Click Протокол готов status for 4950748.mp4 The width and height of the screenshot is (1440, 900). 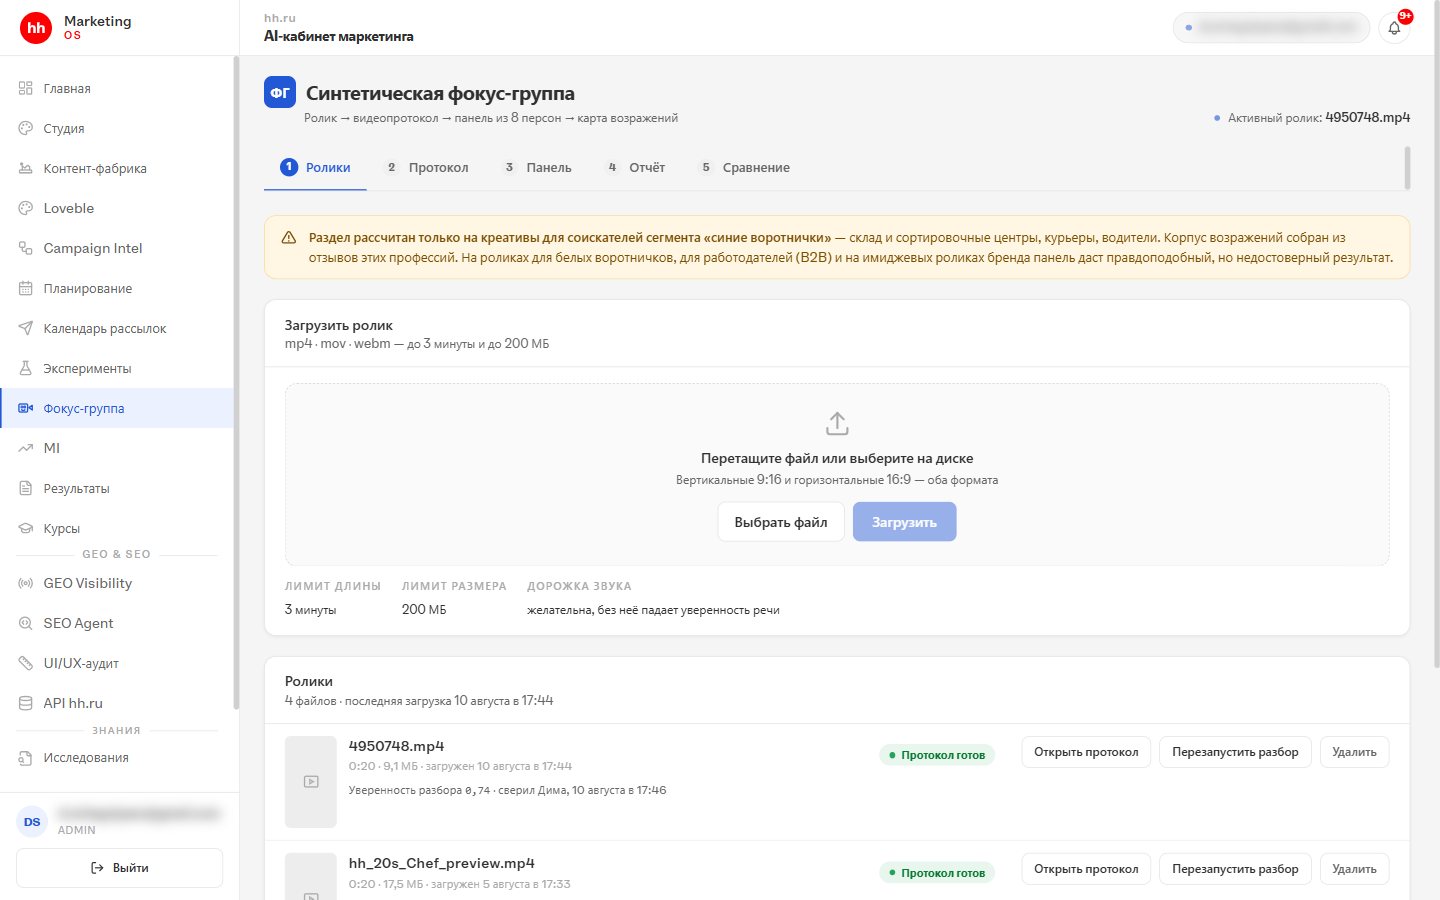(x=937, y=755)
